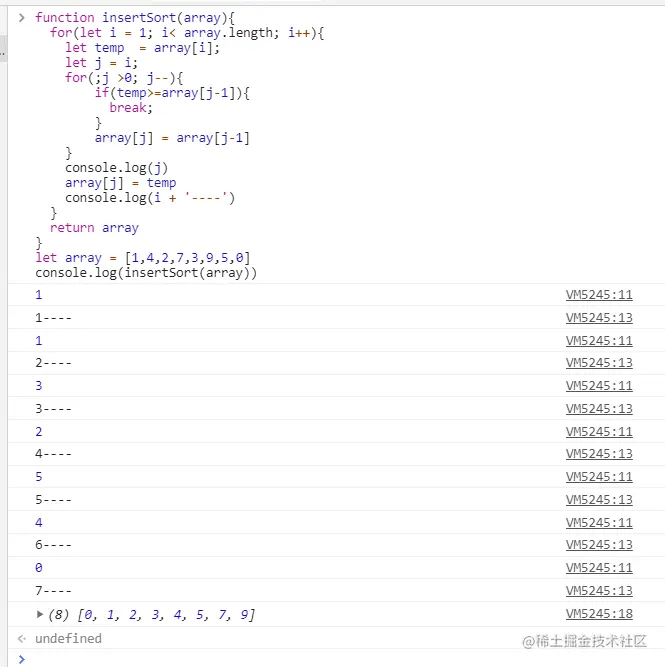Click the 'let array = [1,4,2,7,3,9,5,0]' line
Image resolution: width=665 pixels, height=667 pixels.
143,258
